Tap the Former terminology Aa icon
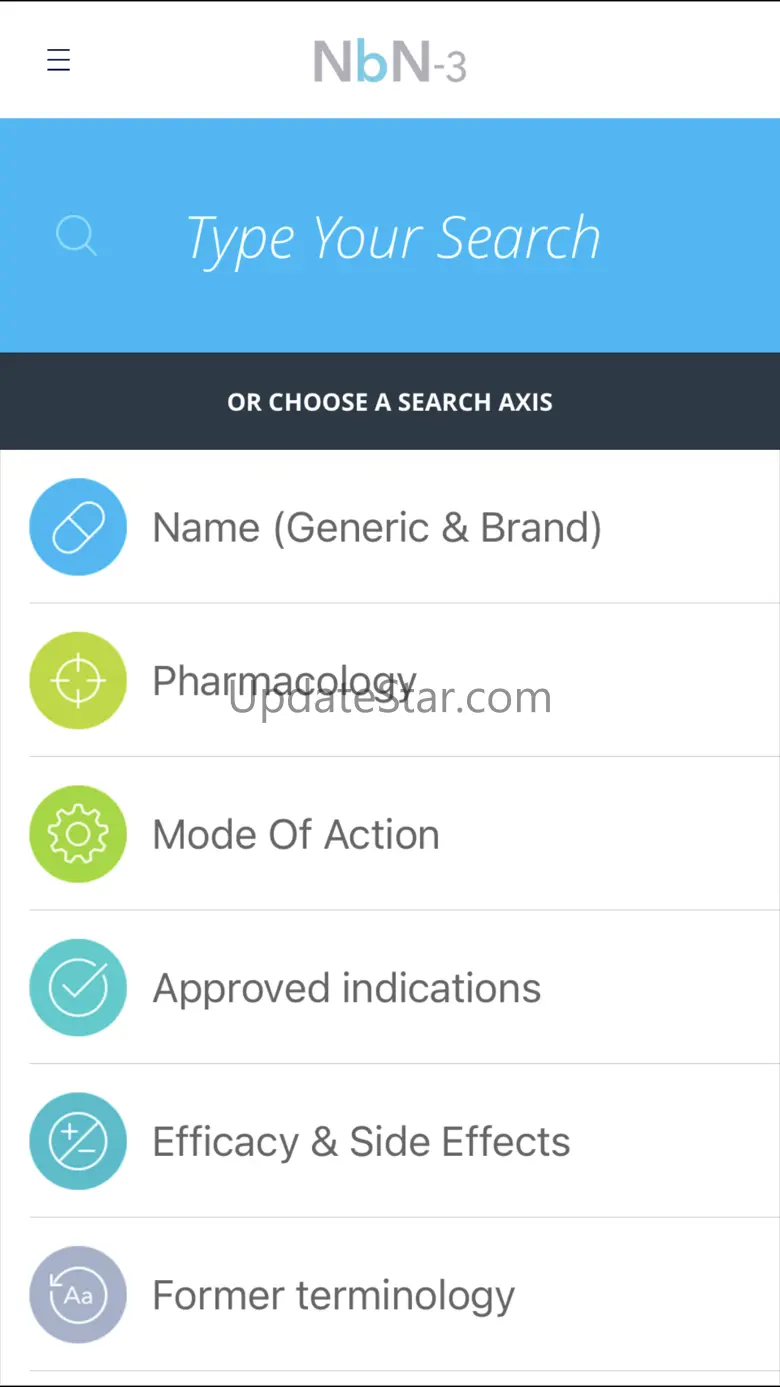780x1387 pixels. point(78,1295)
